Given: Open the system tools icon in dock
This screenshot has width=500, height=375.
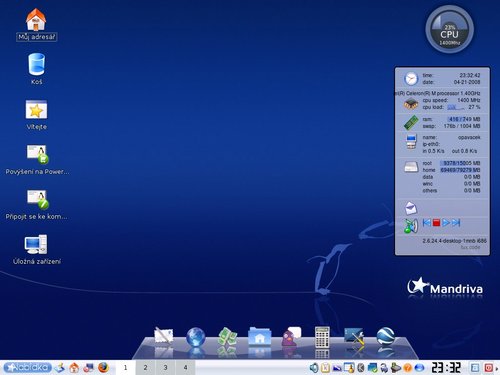Looking at the screenshot, I should tap(354, 337).
